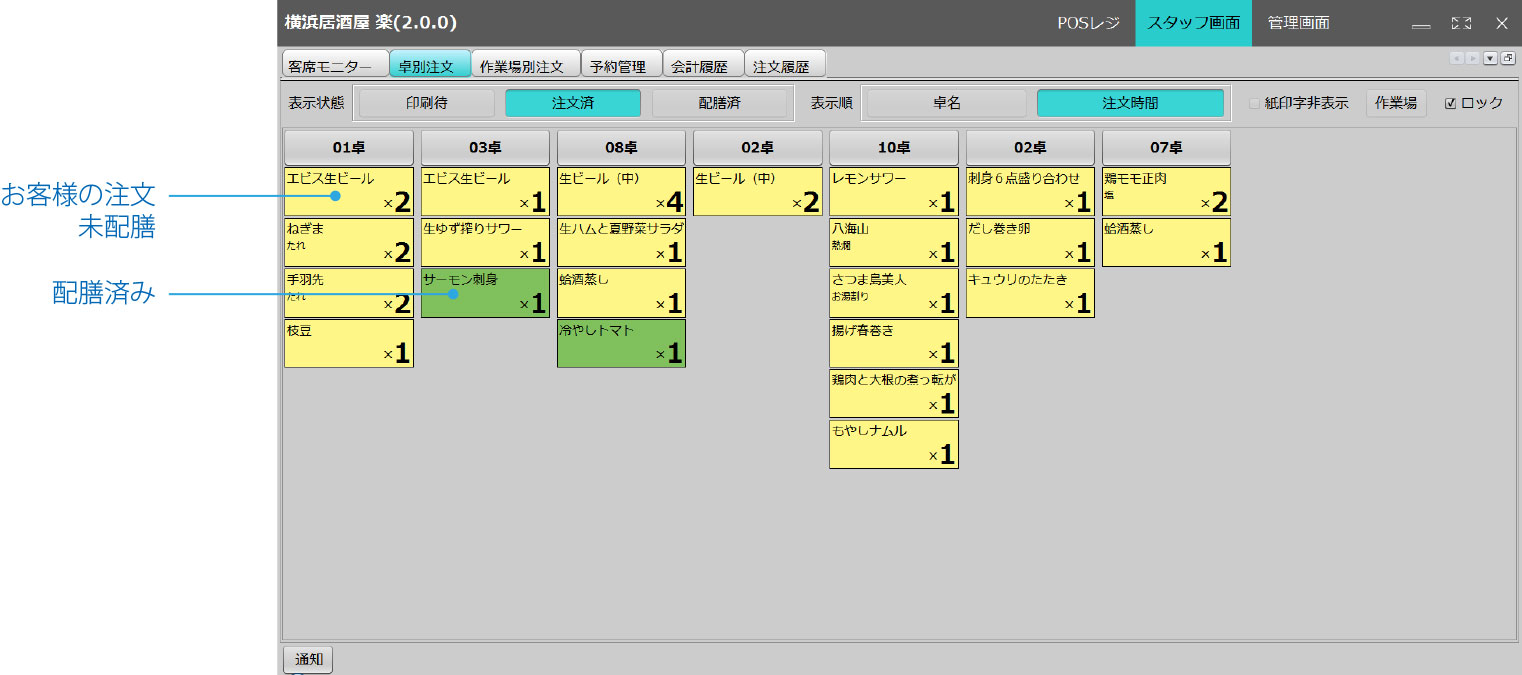Select the 刺身６点盛り合わせ order card
Viewport: 1522px width, 675px height.
coord(1030,192)
